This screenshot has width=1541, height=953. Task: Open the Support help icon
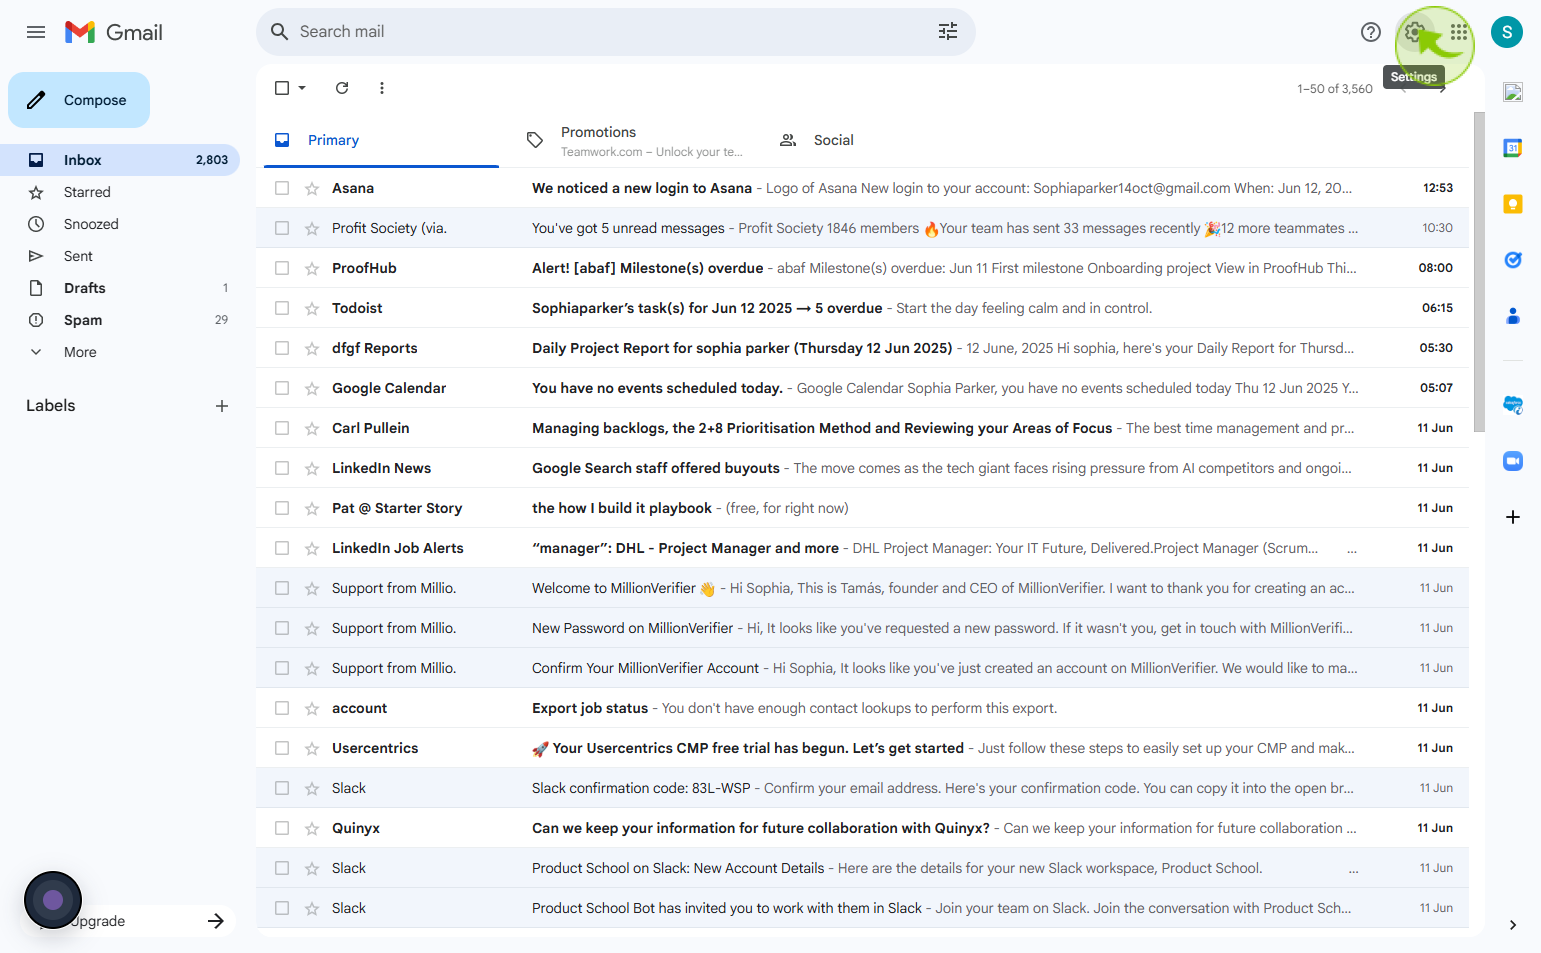coord(1371,32)
